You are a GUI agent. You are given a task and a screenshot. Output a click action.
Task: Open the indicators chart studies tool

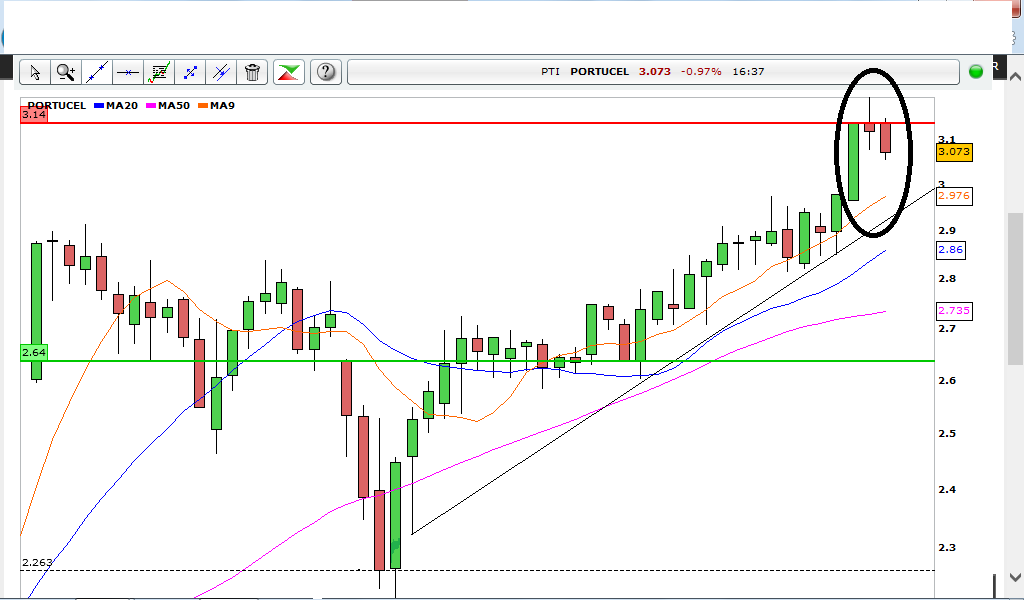(159, 72)
